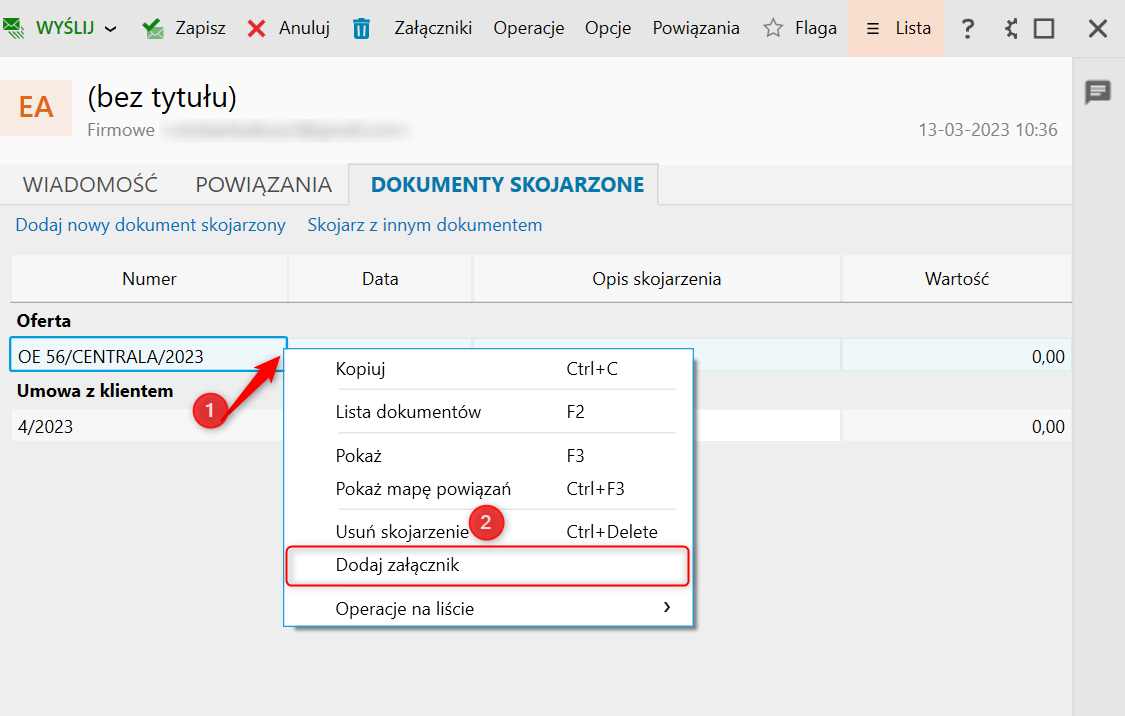Expand the Operacje na liście submenu

[488, 608]
